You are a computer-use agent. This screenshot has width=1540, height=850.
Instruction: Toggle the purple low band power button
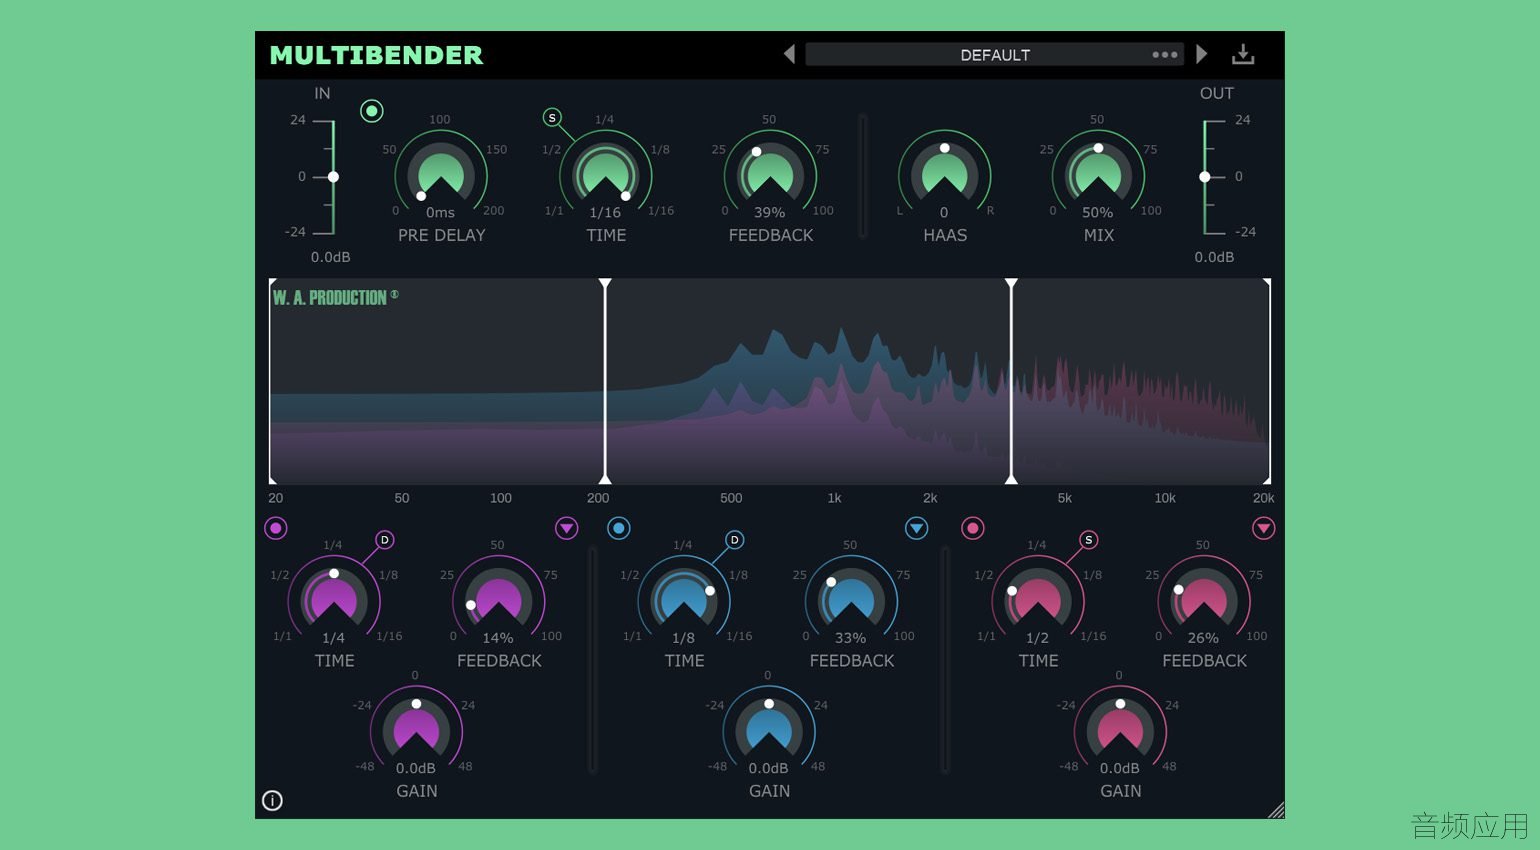pyautogui.click(x=276, y=528)
